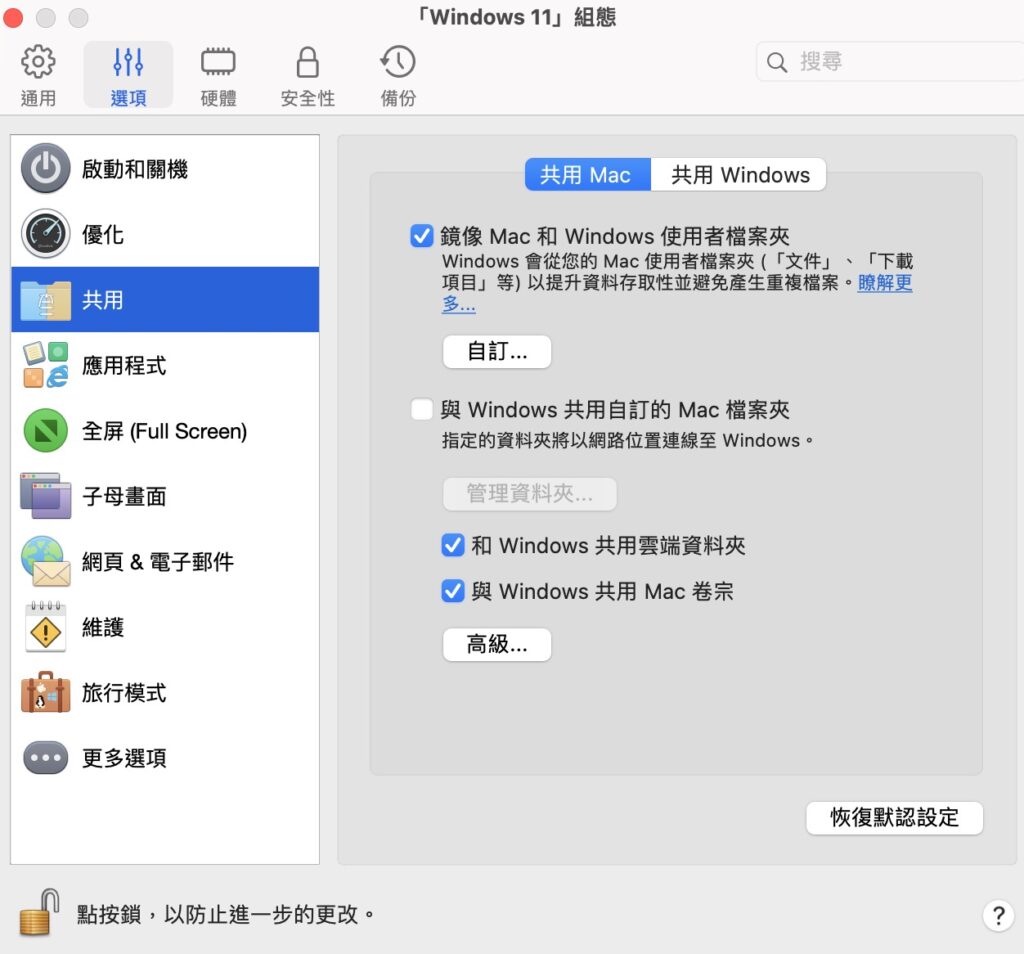Click the 優化 speedometer icon

[x=46, y=234]
